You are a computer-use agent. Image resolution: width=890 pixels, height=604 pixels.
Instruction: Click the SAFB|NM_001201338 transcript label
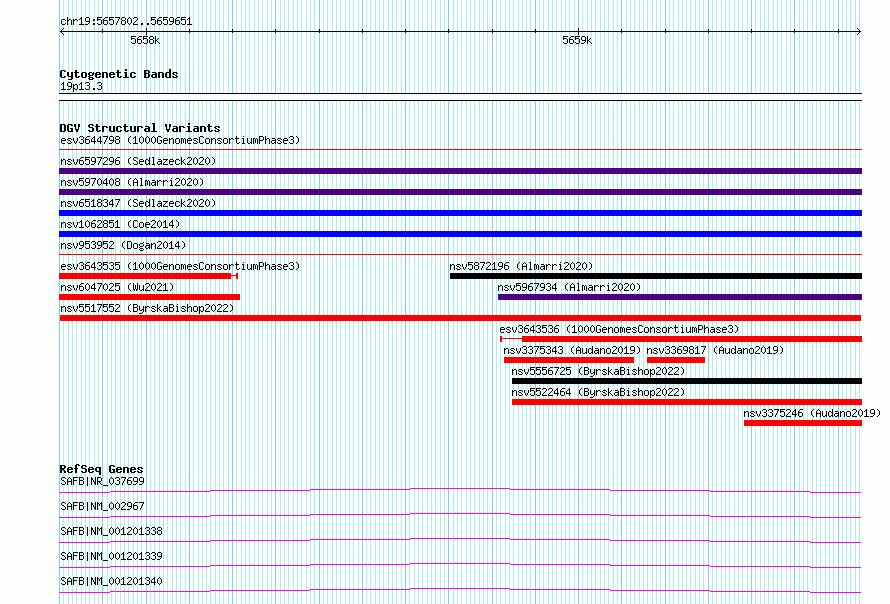pyautogui.click(x=111, y=531)
